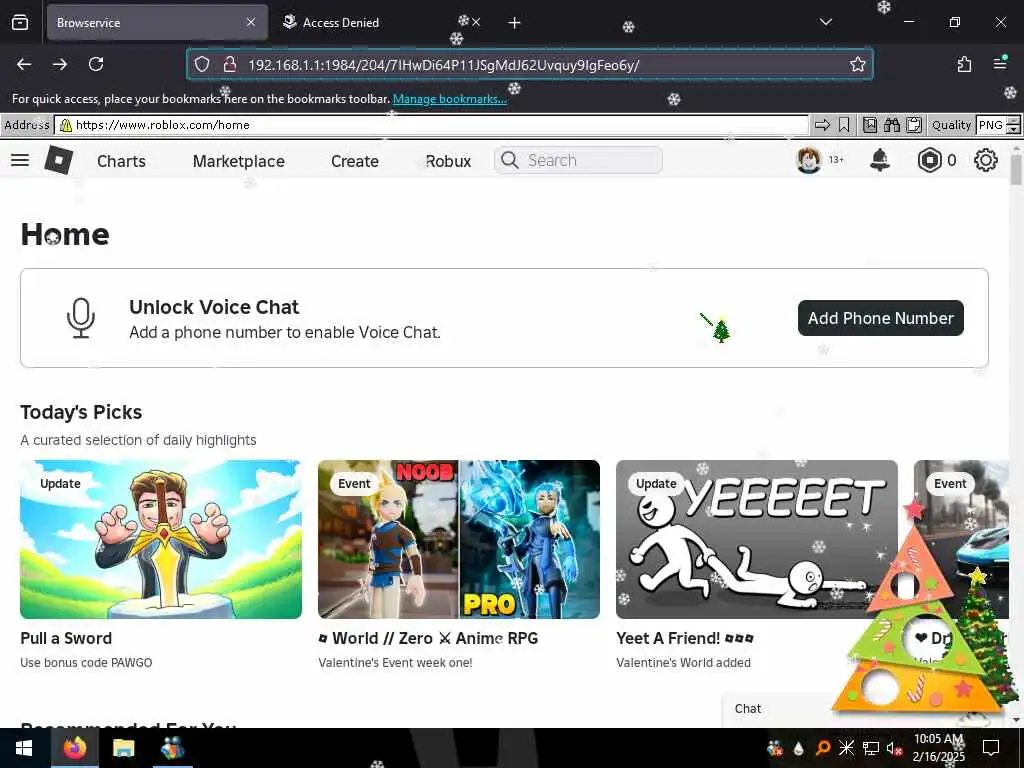The image size is (1024, 768).
Task: Open the Pull a Sword title
Action: (66, 638)
